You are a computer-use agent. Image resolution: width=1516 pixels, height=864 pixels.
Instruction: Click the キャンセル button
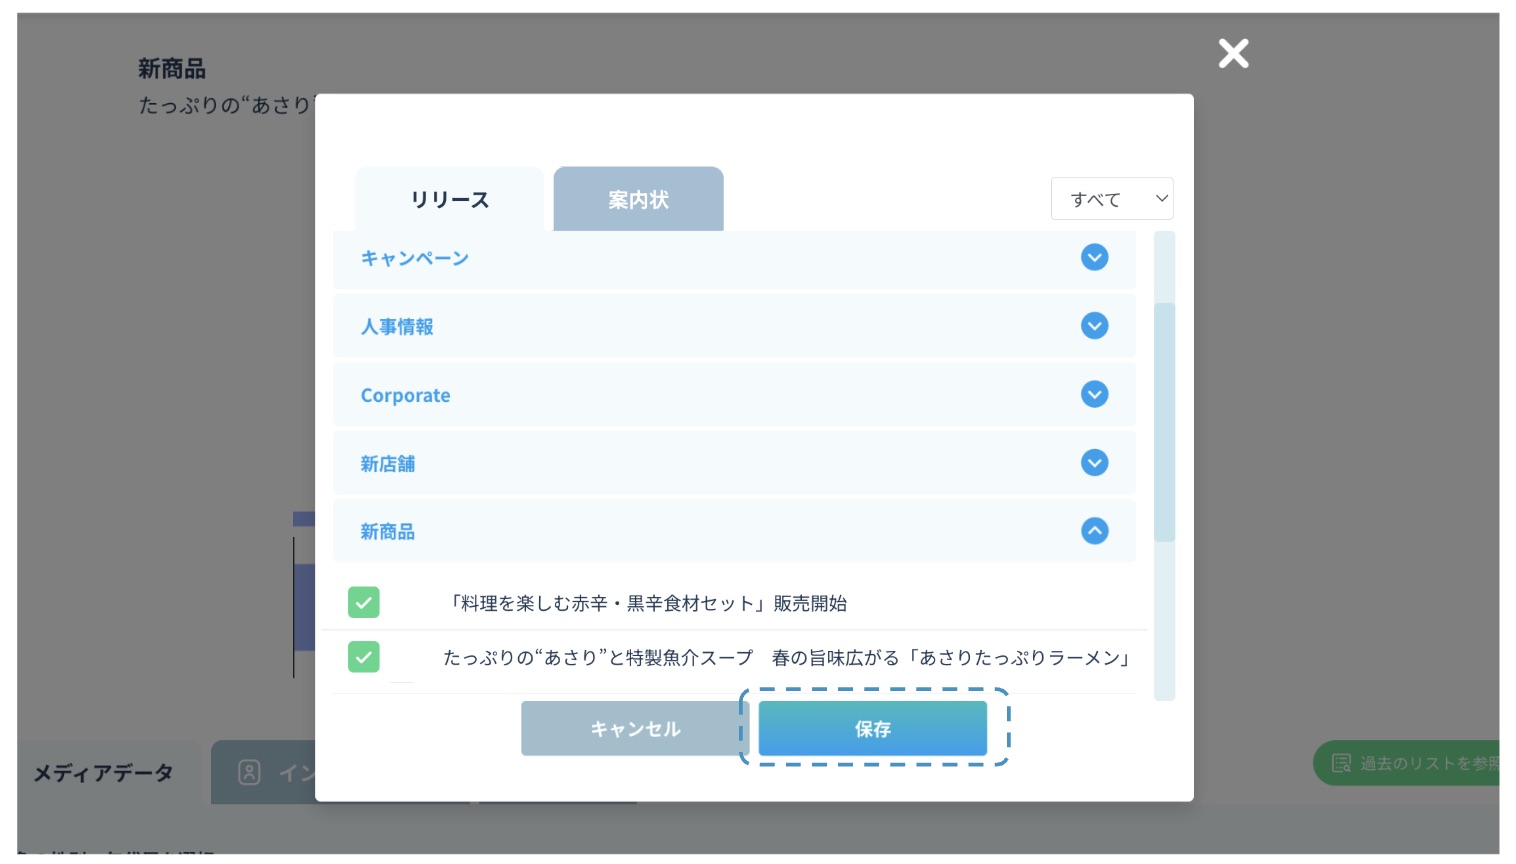coord(634,729)
